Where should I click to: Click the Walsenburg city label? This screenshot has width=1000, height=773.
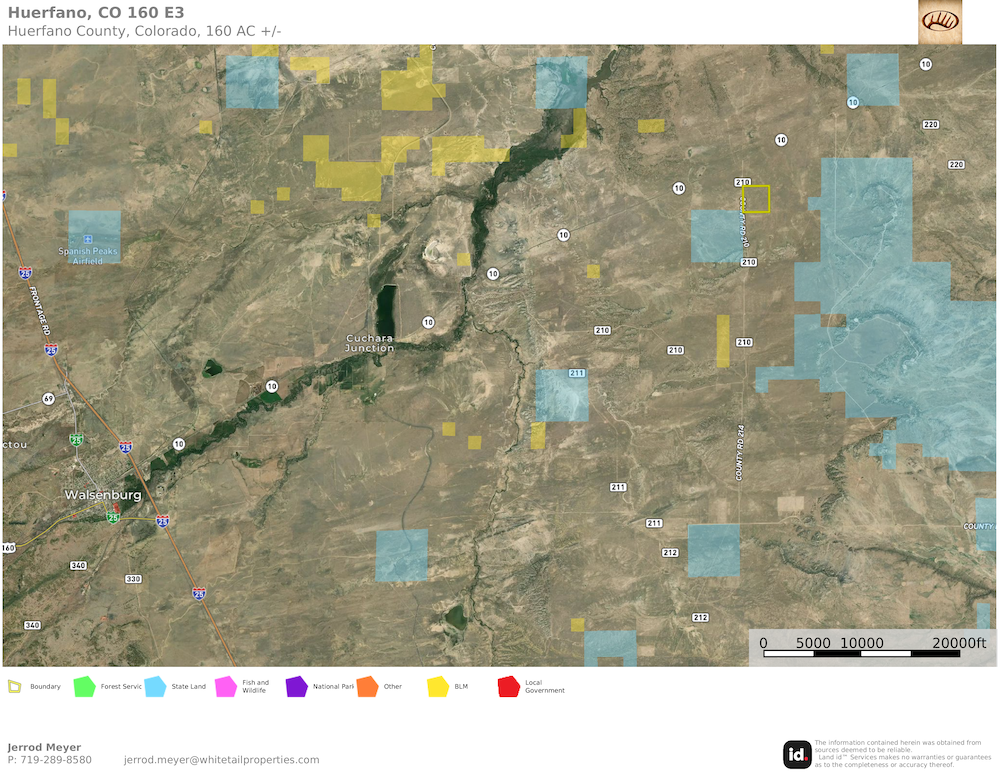[102, 495]
